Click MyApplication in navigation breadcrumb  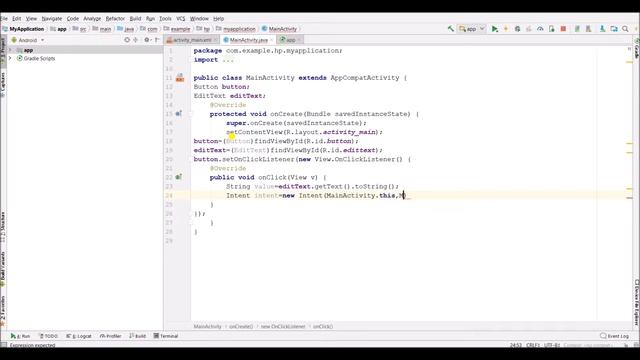click(x=23, y=29)
